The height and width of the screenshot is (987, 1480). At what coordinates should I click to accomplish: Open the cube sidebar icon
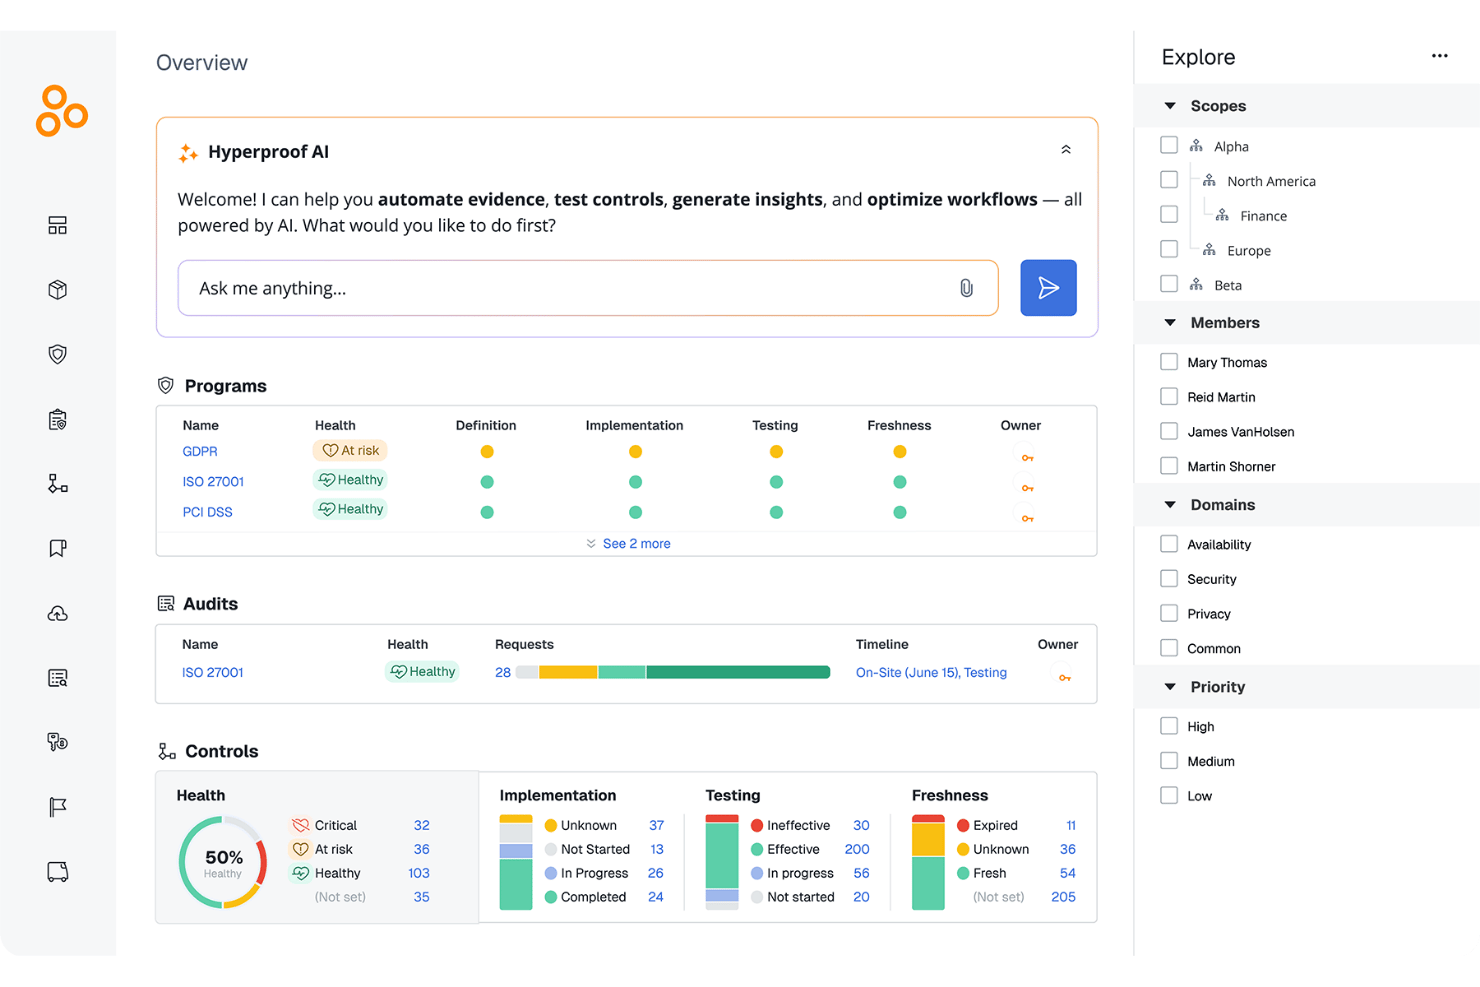(x=58, y=290)
